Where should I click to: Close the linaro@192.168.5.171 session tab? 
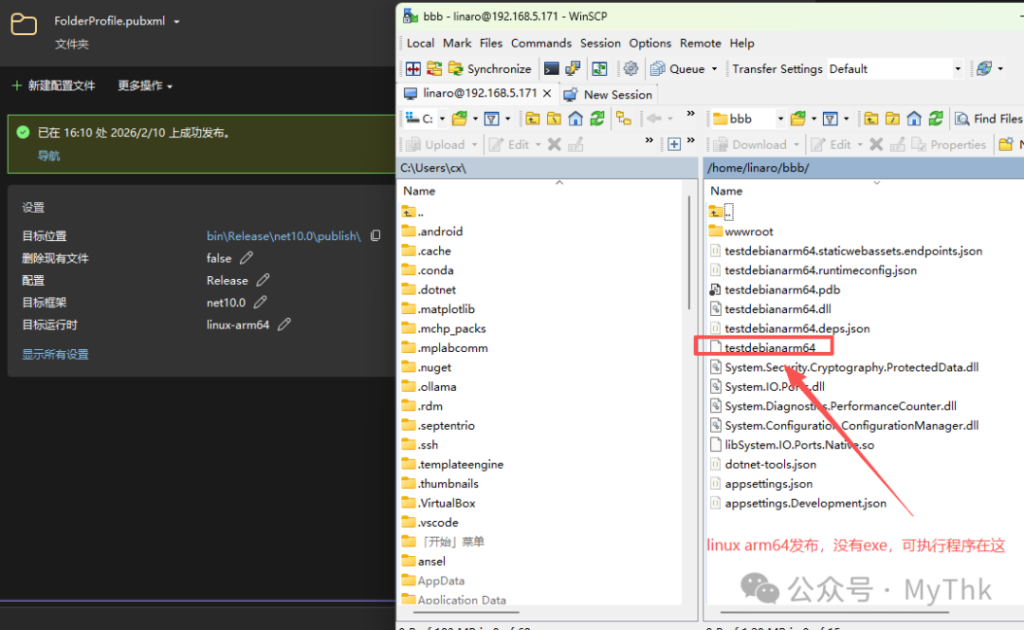coord(547,93)
